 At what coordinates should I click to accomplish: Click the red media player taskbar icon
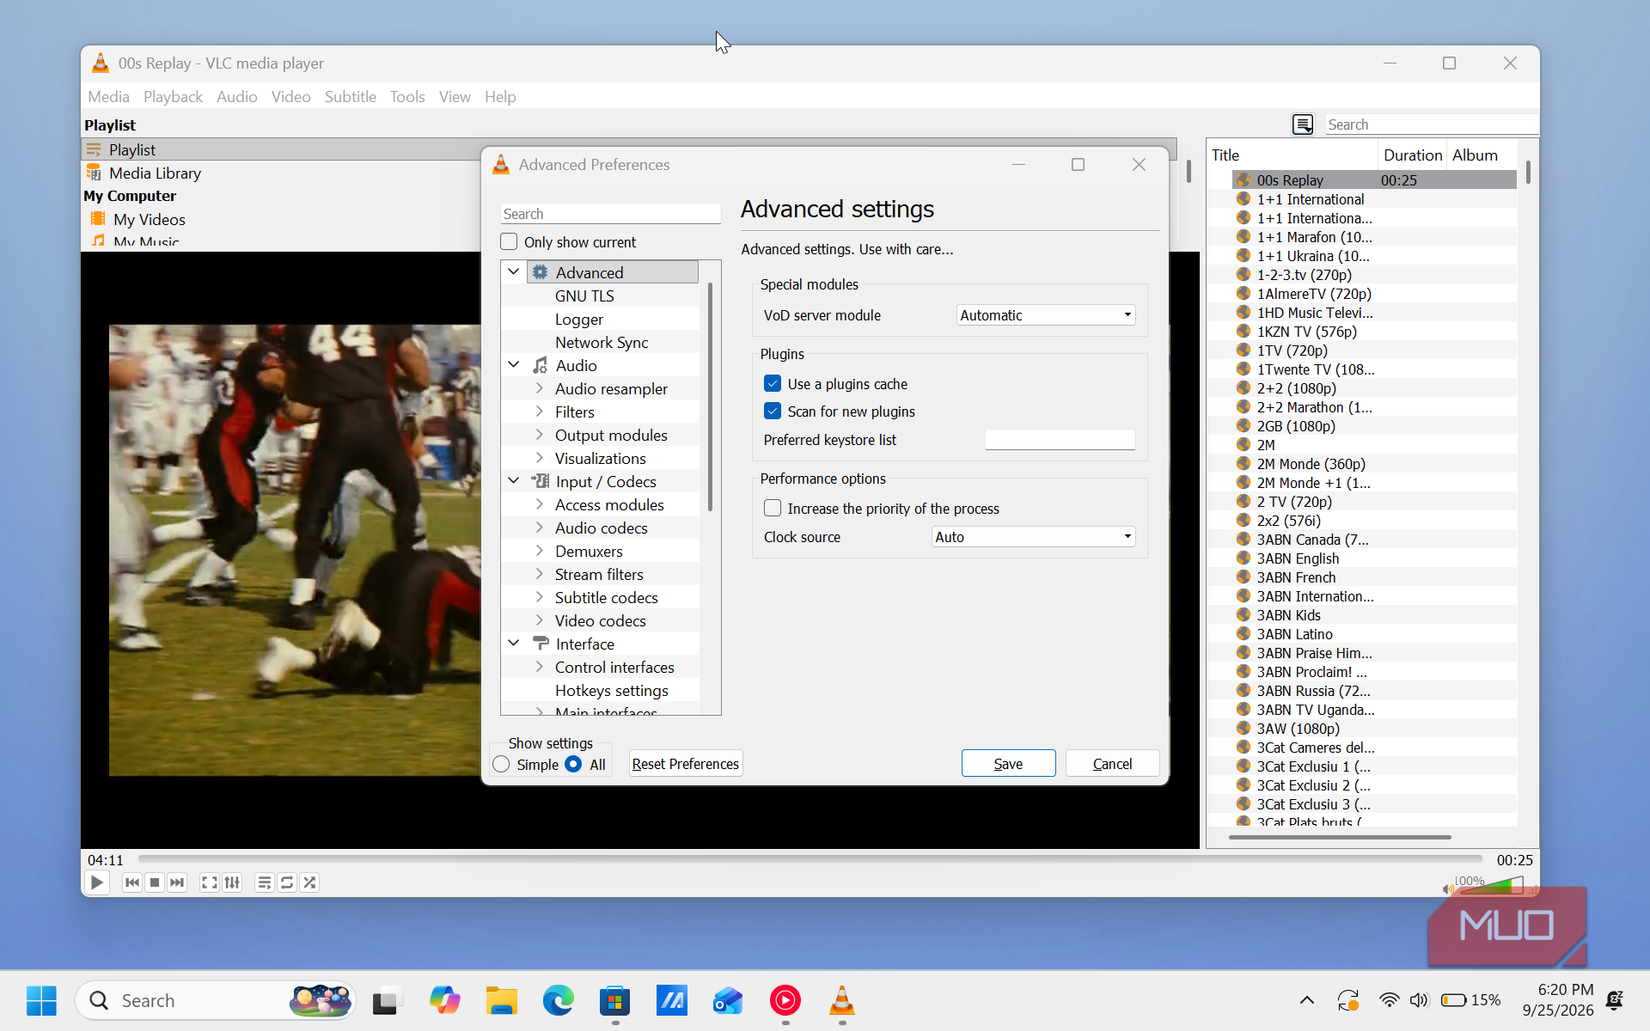tap(785, 1000)
